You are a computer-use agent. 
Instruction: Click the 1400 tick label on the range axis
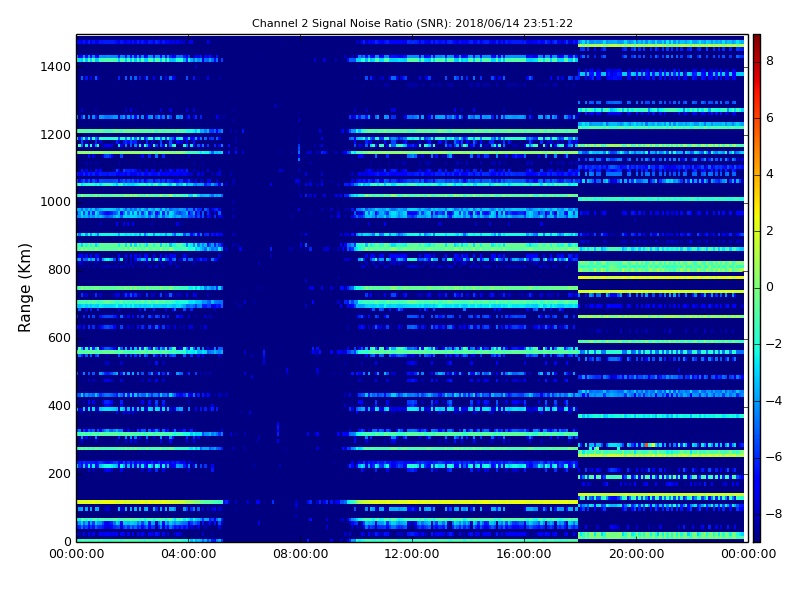(56, 67)
